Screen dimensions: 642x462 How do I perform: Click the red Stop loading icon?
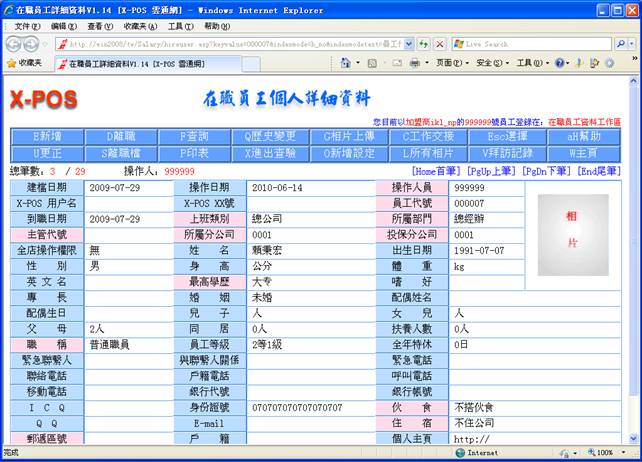click(x=439, y=44)
